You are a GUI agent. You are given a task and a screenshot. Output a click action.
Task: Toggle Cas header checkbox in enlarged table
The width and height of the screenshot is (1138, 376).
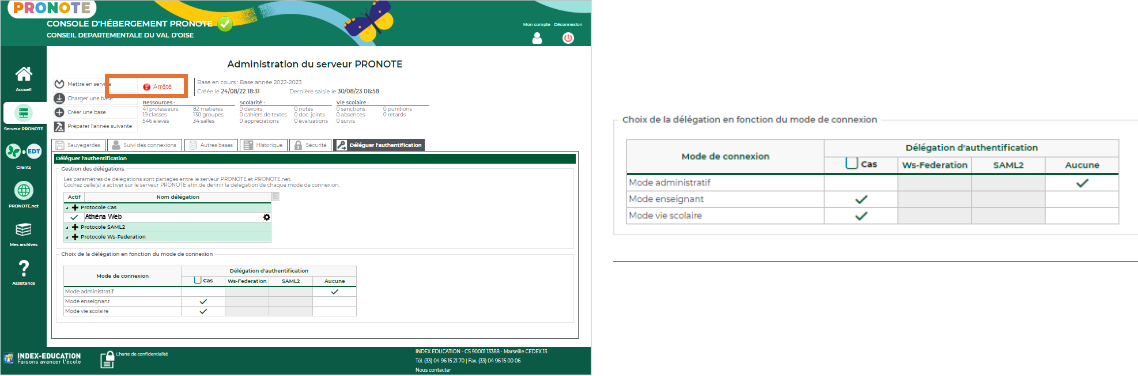(x=852, y=164)
